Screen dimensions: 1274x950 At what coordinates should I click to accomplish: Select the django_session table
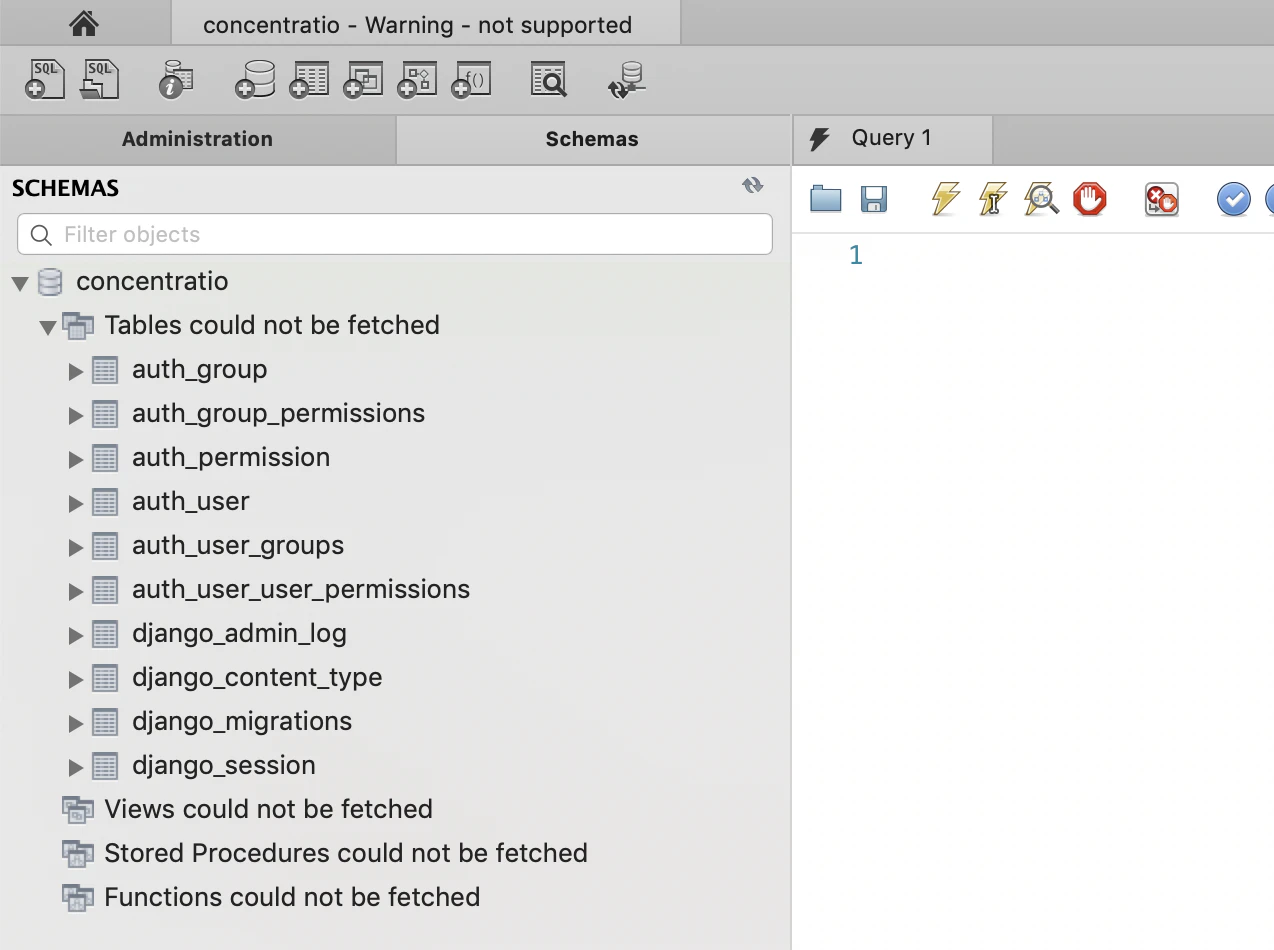(224, 766)
